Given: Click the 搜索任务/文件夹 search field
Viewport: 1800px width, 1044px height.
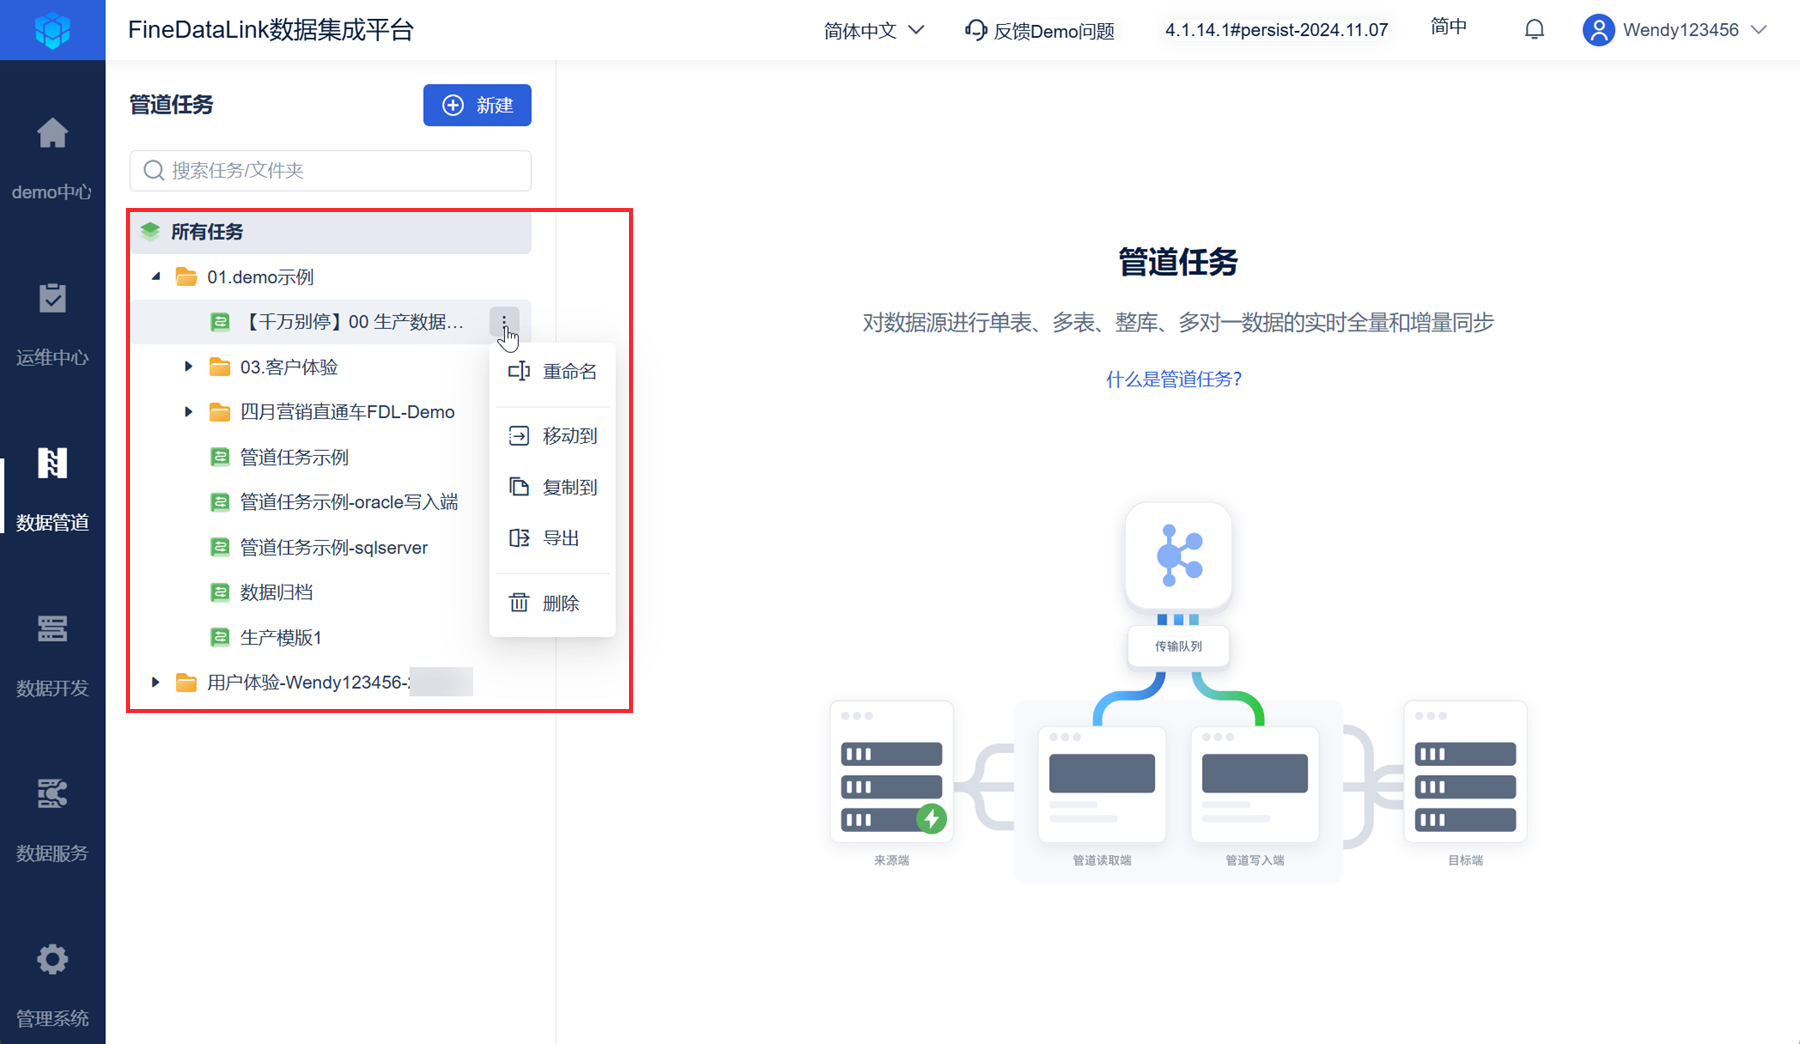Looking at the screenshot, I should 330,171.
